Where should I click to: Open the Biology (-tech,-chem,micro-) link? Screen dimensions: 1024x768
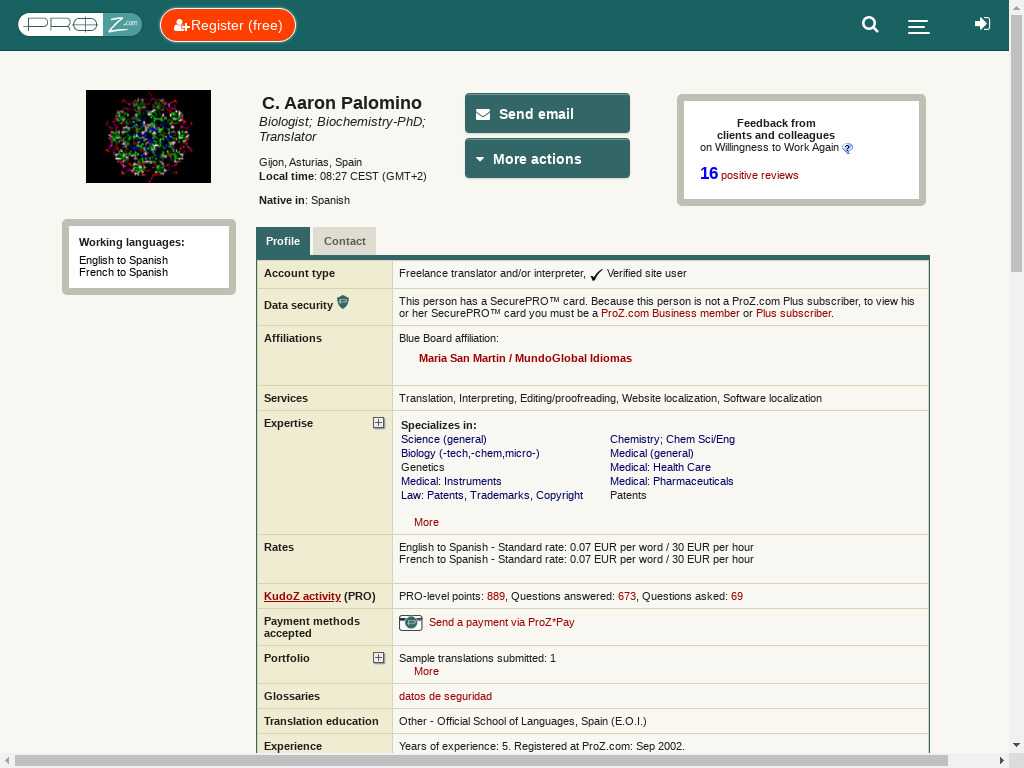point(470,453)
